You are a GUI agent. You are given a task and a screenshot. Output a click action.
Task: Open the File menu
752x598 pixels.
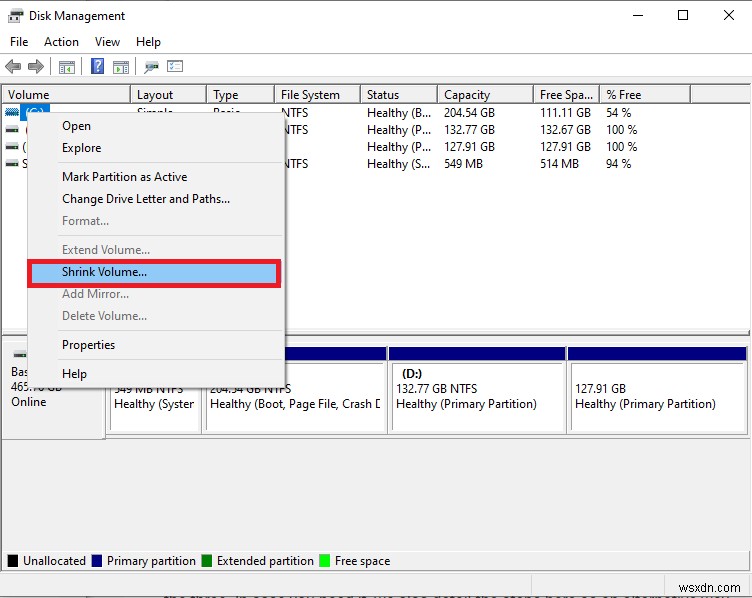tap(19, 42)
